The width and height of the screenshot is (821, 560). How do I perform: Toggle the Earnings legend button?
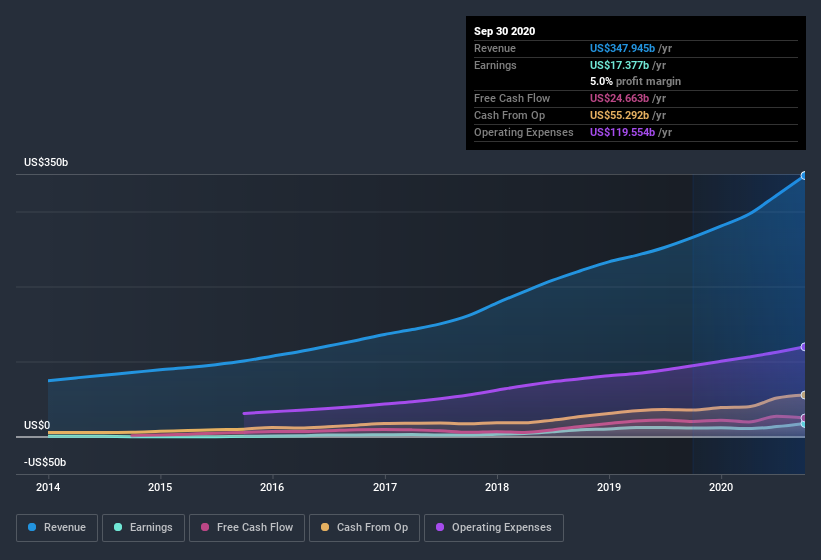[x=143, y=528]
